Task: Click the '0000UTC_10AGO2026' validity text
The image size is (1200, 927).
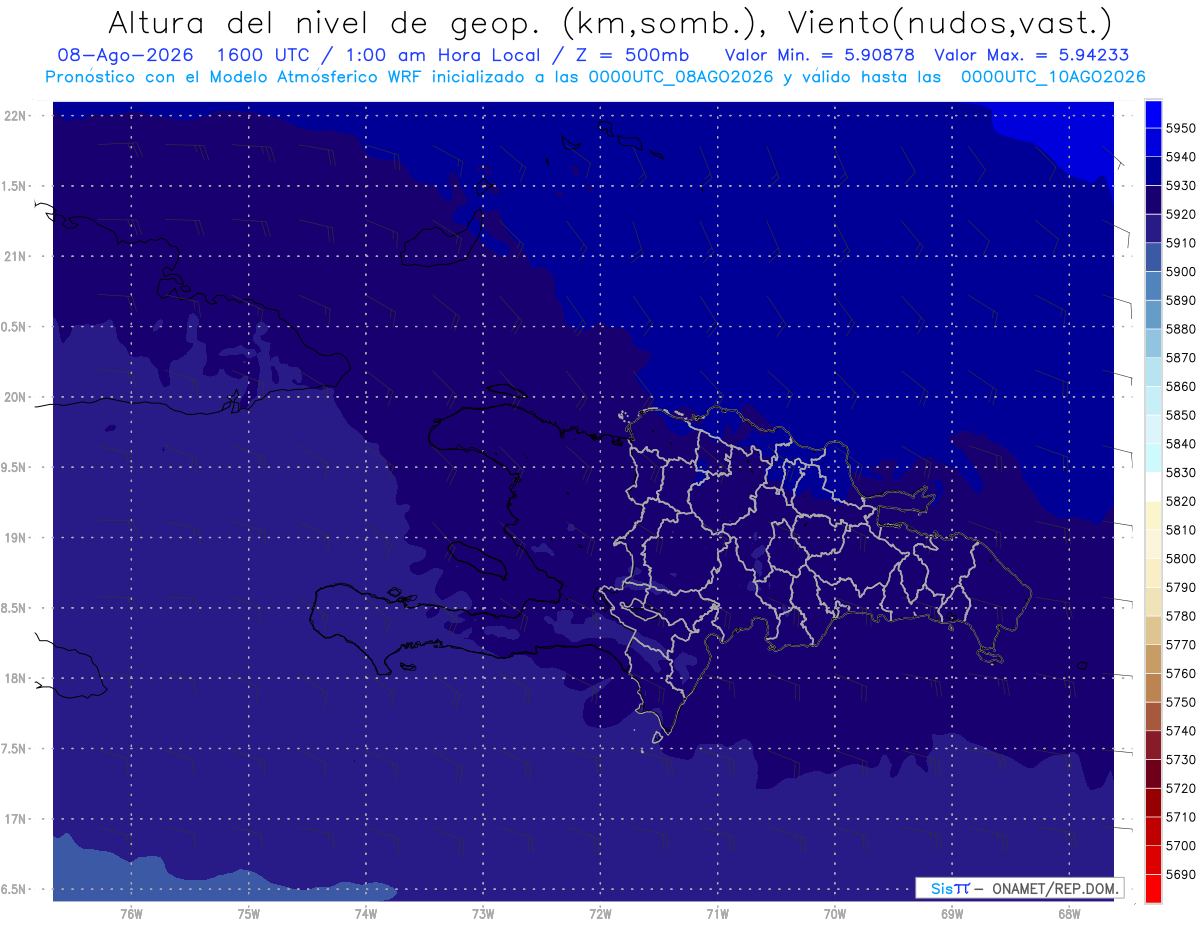Action: (x=1053, y=77)
